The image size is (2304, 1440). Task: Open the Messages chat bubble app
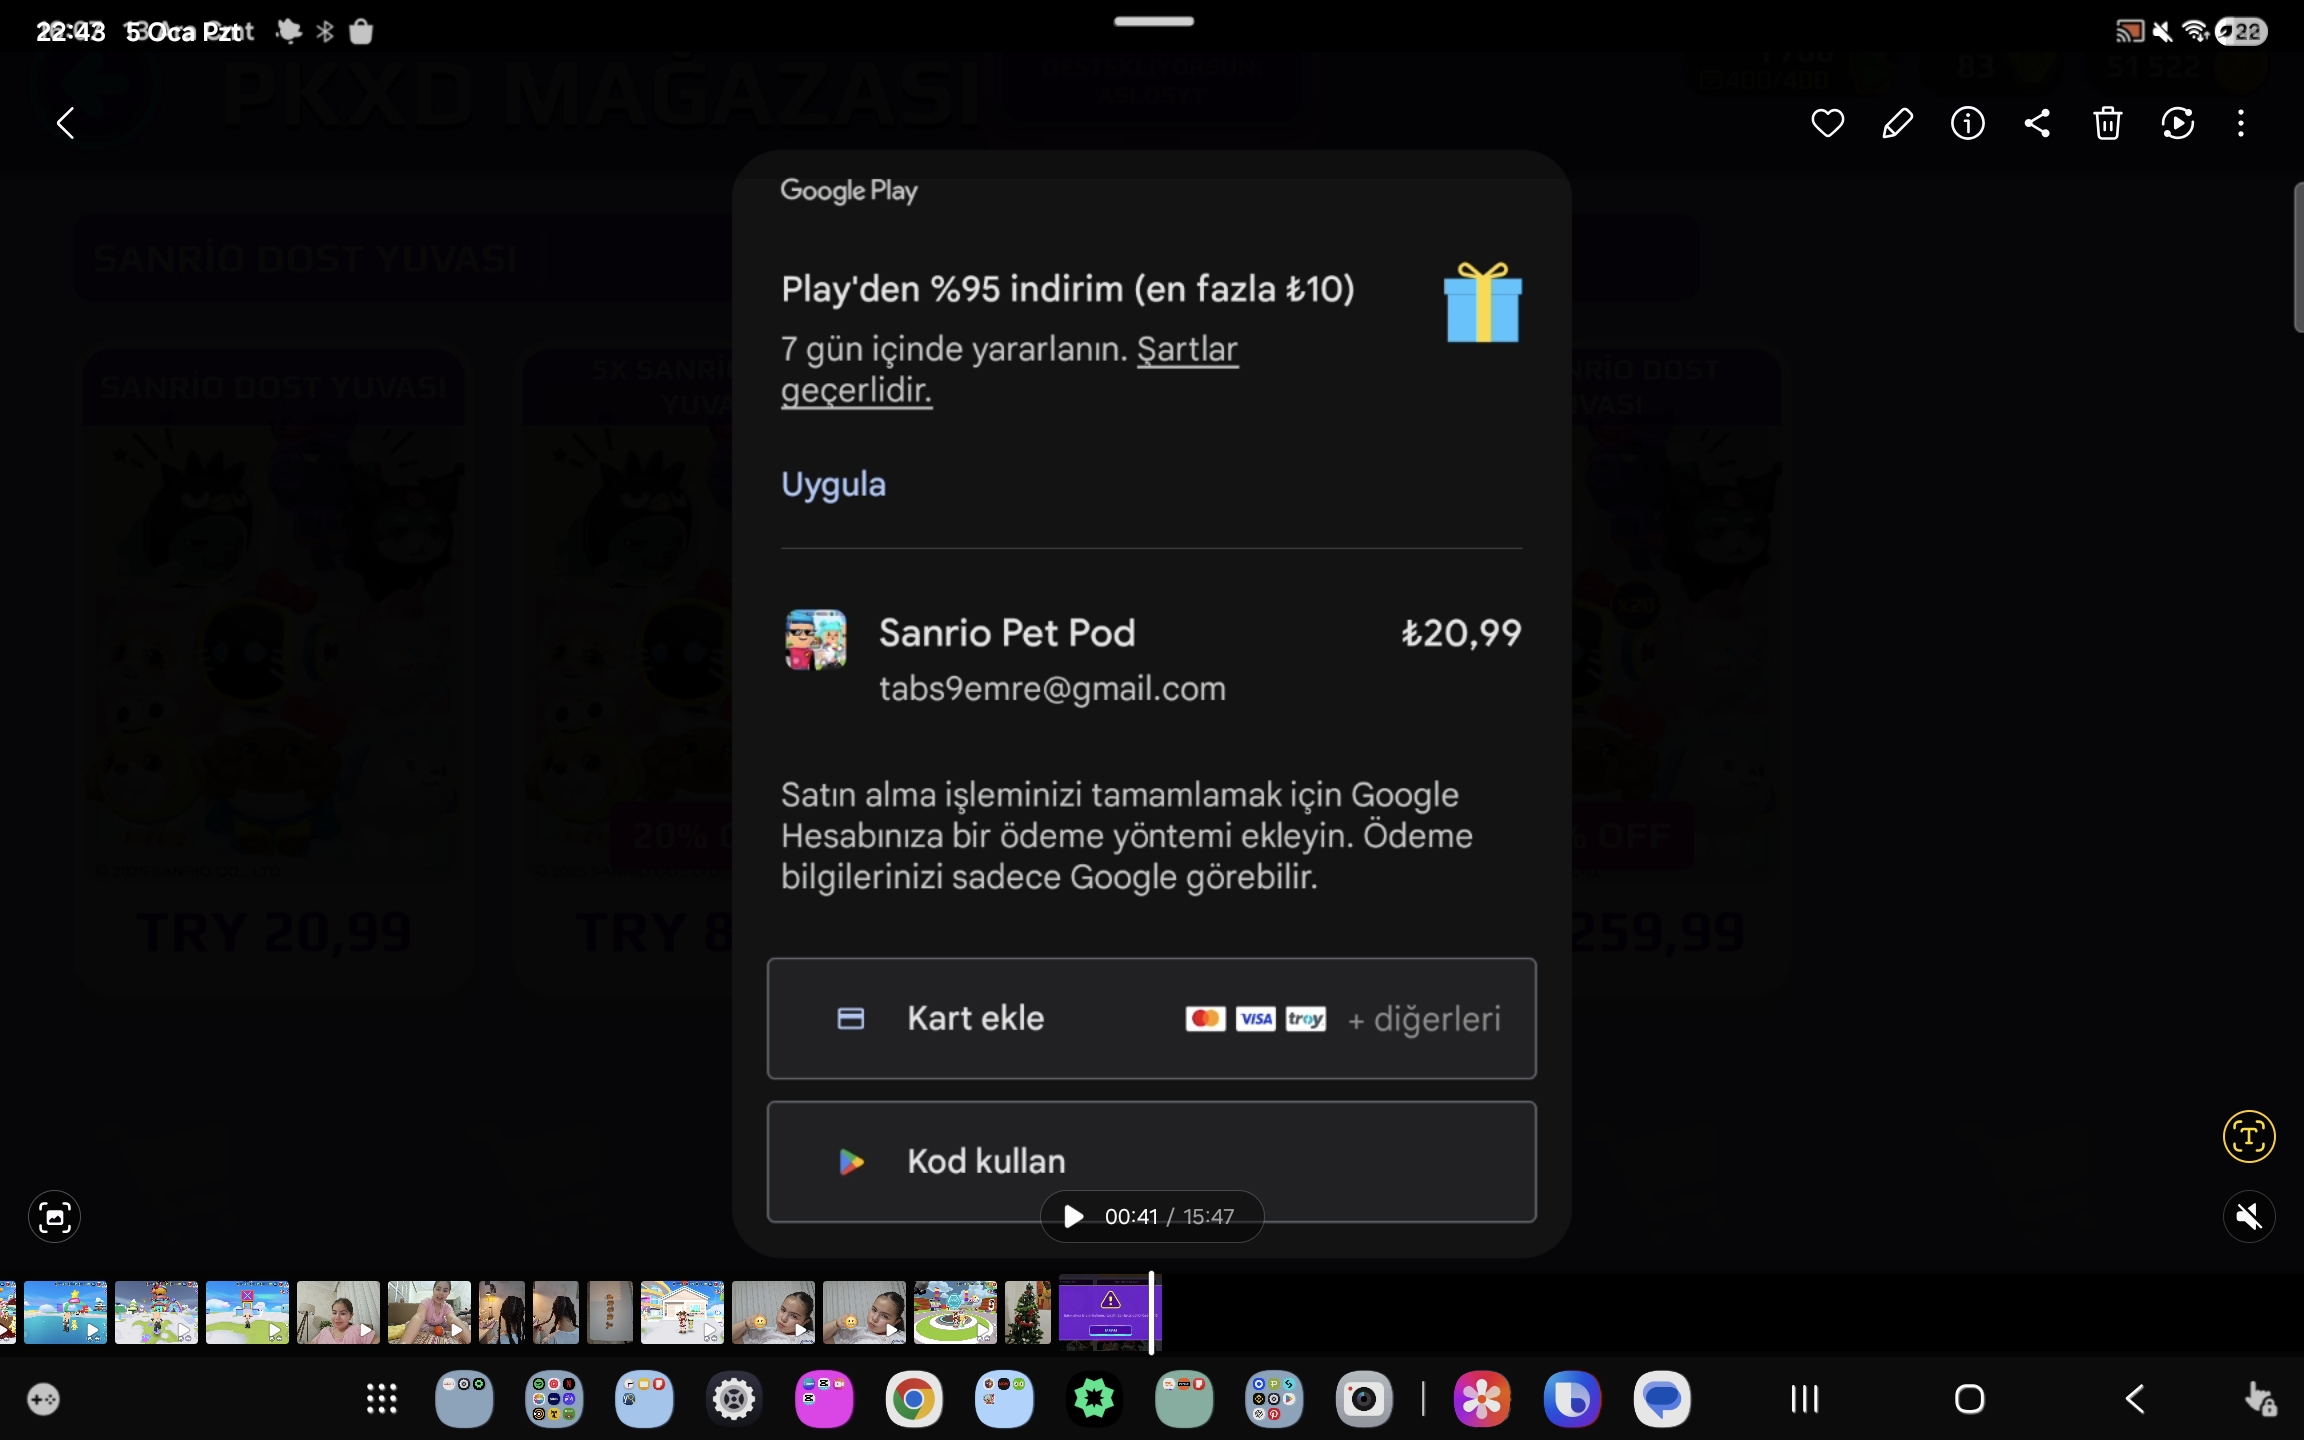pos(1662,1399)
